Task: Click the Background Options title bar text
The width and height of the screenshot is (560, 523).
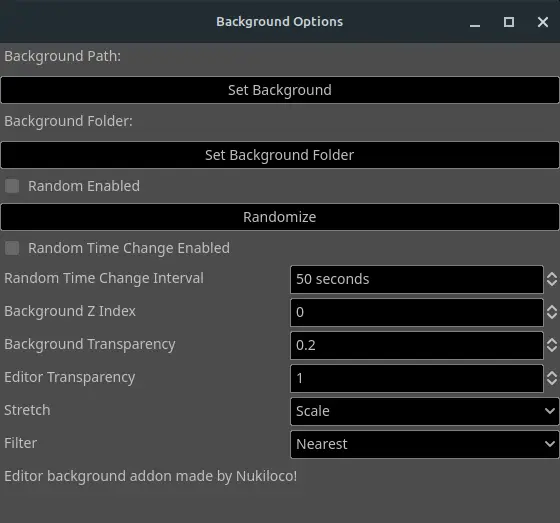Action: (280, 22)
